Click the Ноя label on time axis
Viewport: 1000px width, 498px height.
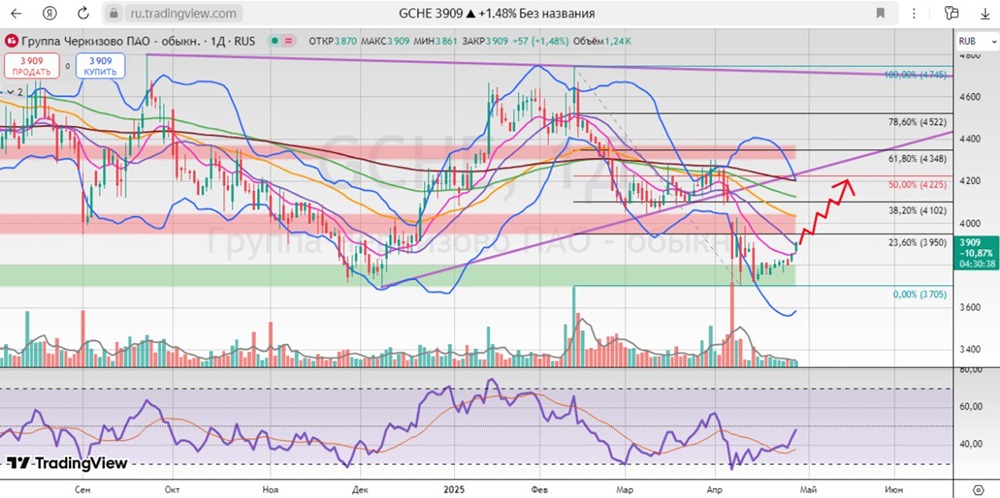(270, 490)
